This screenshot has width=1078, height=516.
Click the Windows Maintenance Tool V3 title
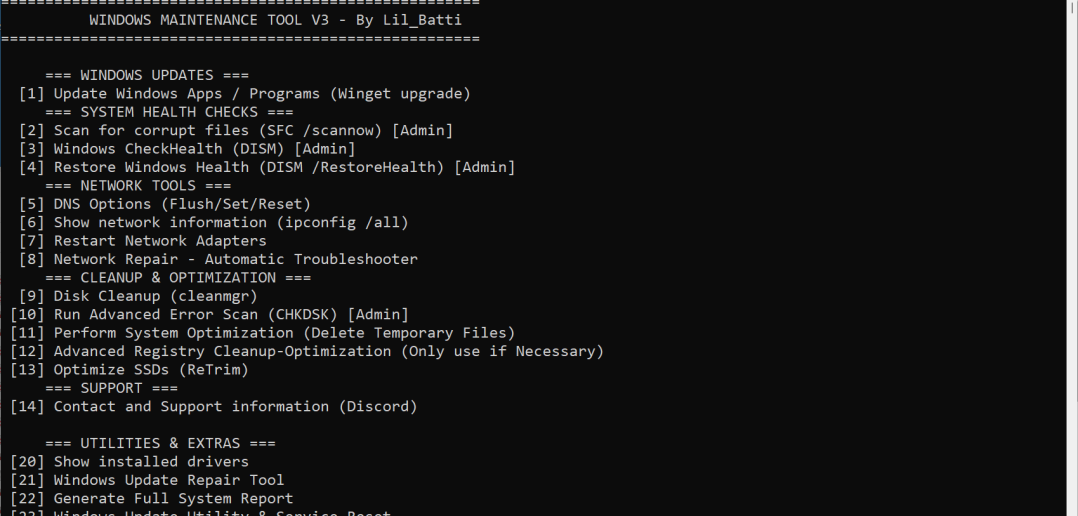[x=262, y=19]
